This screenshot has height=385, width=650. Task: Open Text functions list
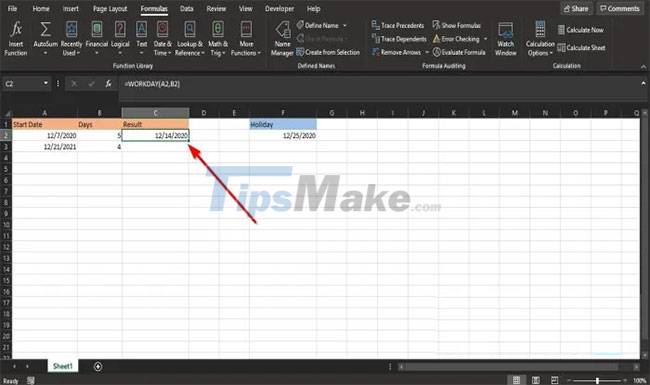coord(142,39)
